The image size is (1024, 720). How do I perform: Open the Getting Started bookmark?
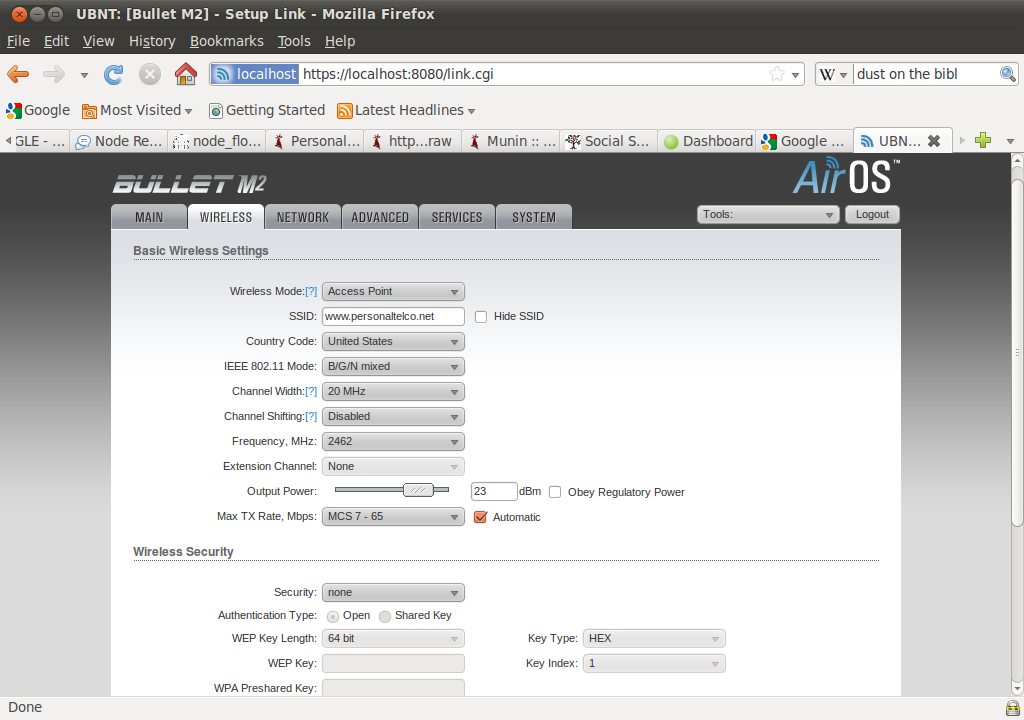[266, 110]
